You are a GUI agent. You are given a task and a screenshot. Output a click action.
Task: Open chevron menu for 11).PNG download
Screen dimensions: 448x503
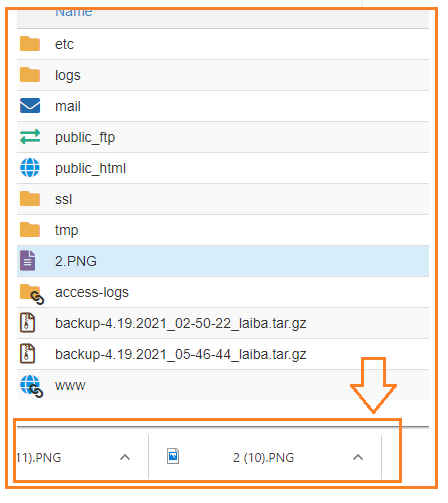tap(125, 457)
